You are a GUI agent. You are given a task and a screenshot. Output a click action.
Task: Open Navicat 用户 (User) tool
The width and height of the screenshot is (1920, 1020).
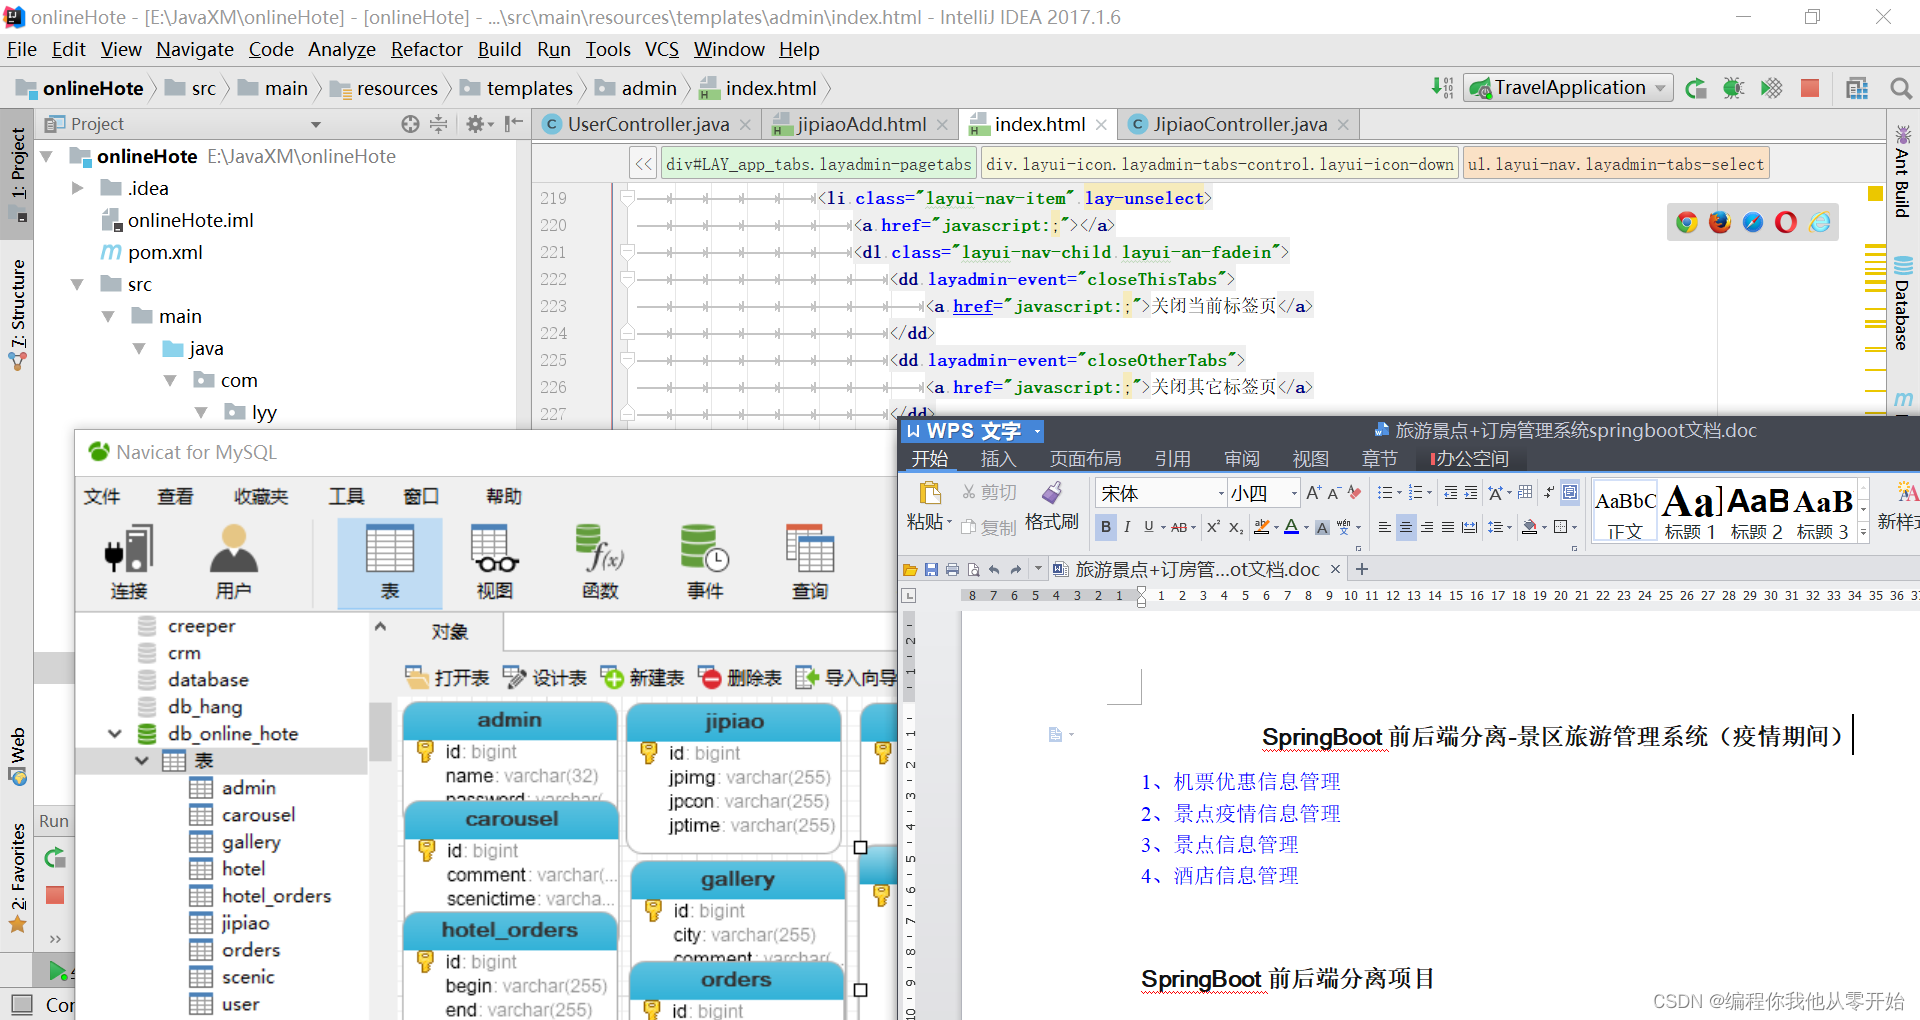(x=234, y=562)
